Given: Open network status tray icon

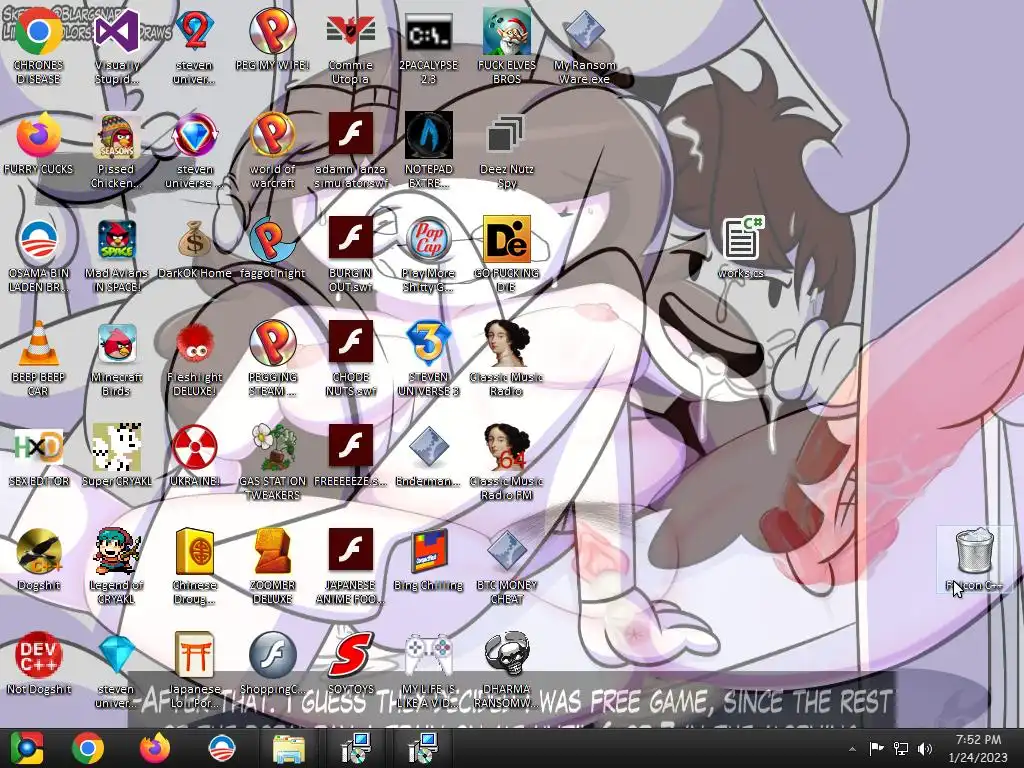Looking at the screenshot, I should pos(901,748).
